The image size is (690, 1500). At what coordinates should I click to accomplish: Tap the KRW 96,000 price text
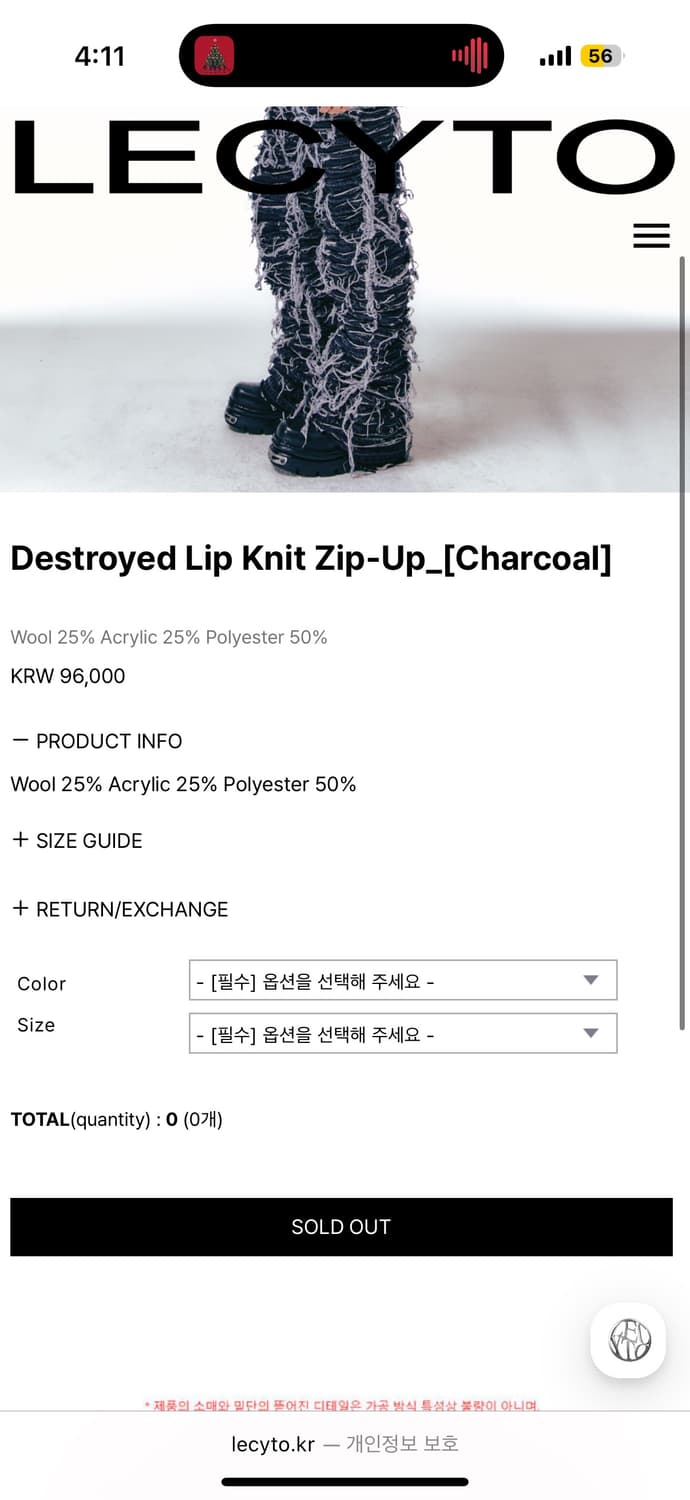click(x=68, y=676)
